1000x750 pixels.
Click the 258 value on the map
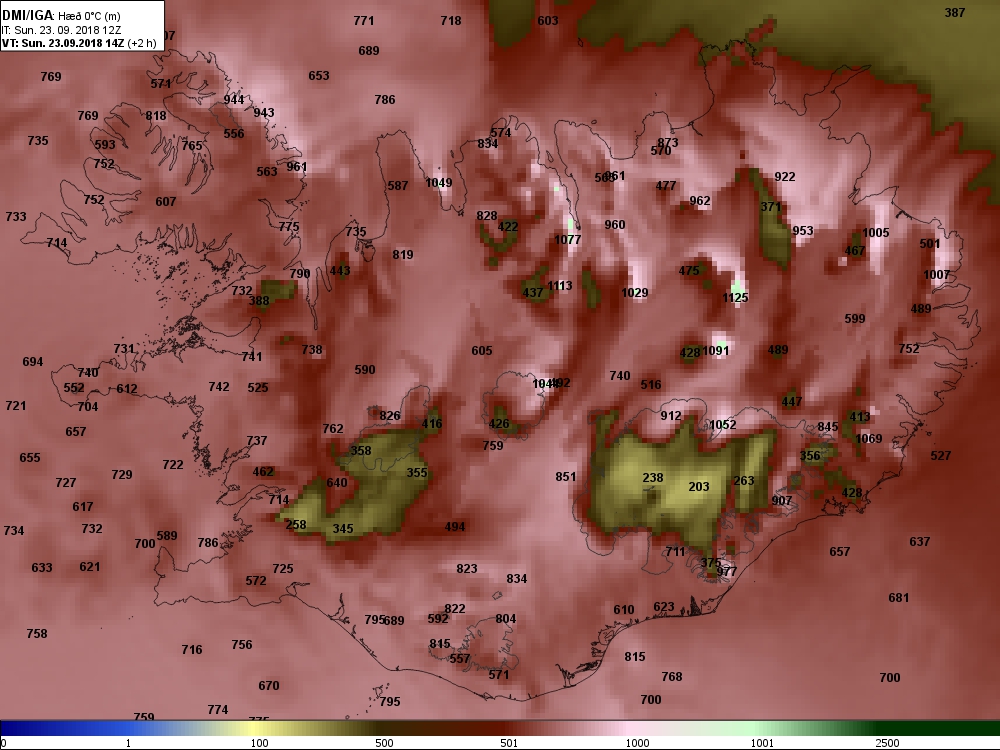296,524
